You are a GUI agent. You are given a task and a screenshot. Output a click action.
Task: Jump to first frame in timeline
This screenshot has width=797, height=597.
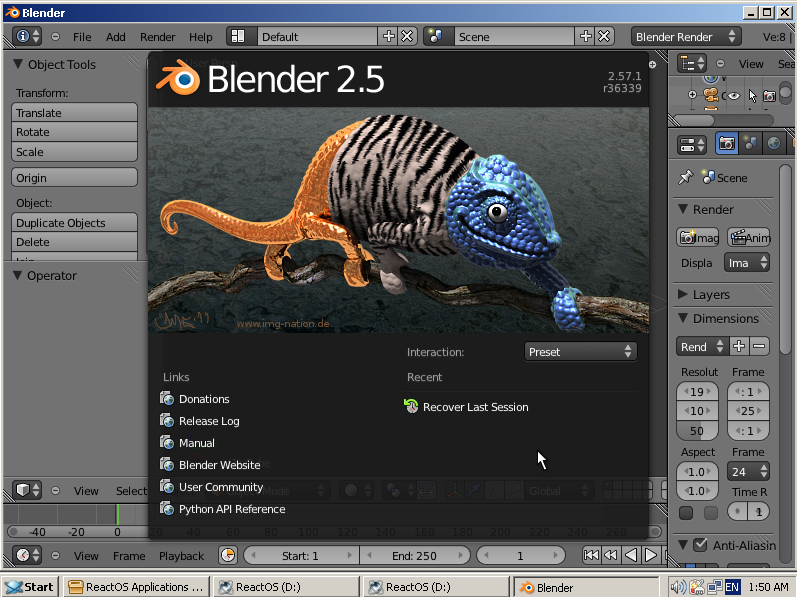[591, 555]
